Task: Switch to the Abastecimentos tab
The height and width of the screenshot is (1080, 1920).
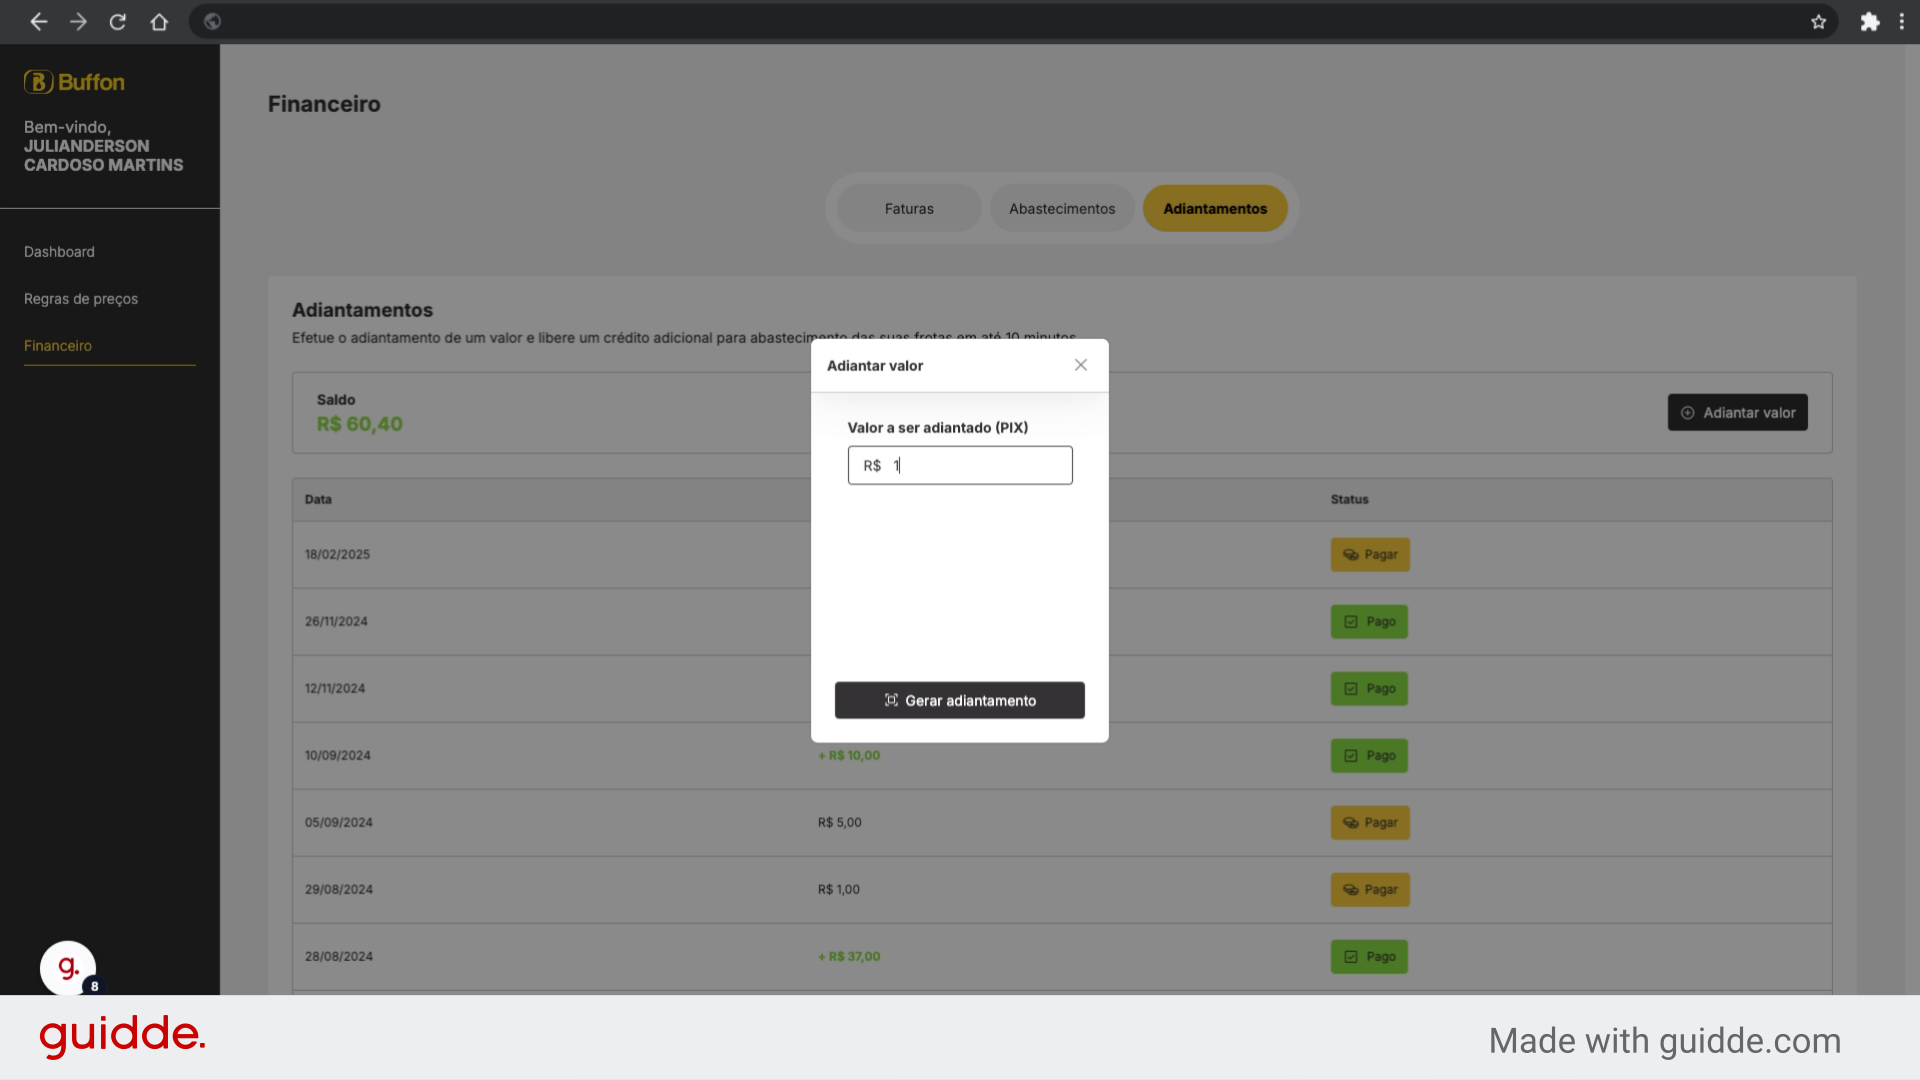Action: click(1062, 208)
